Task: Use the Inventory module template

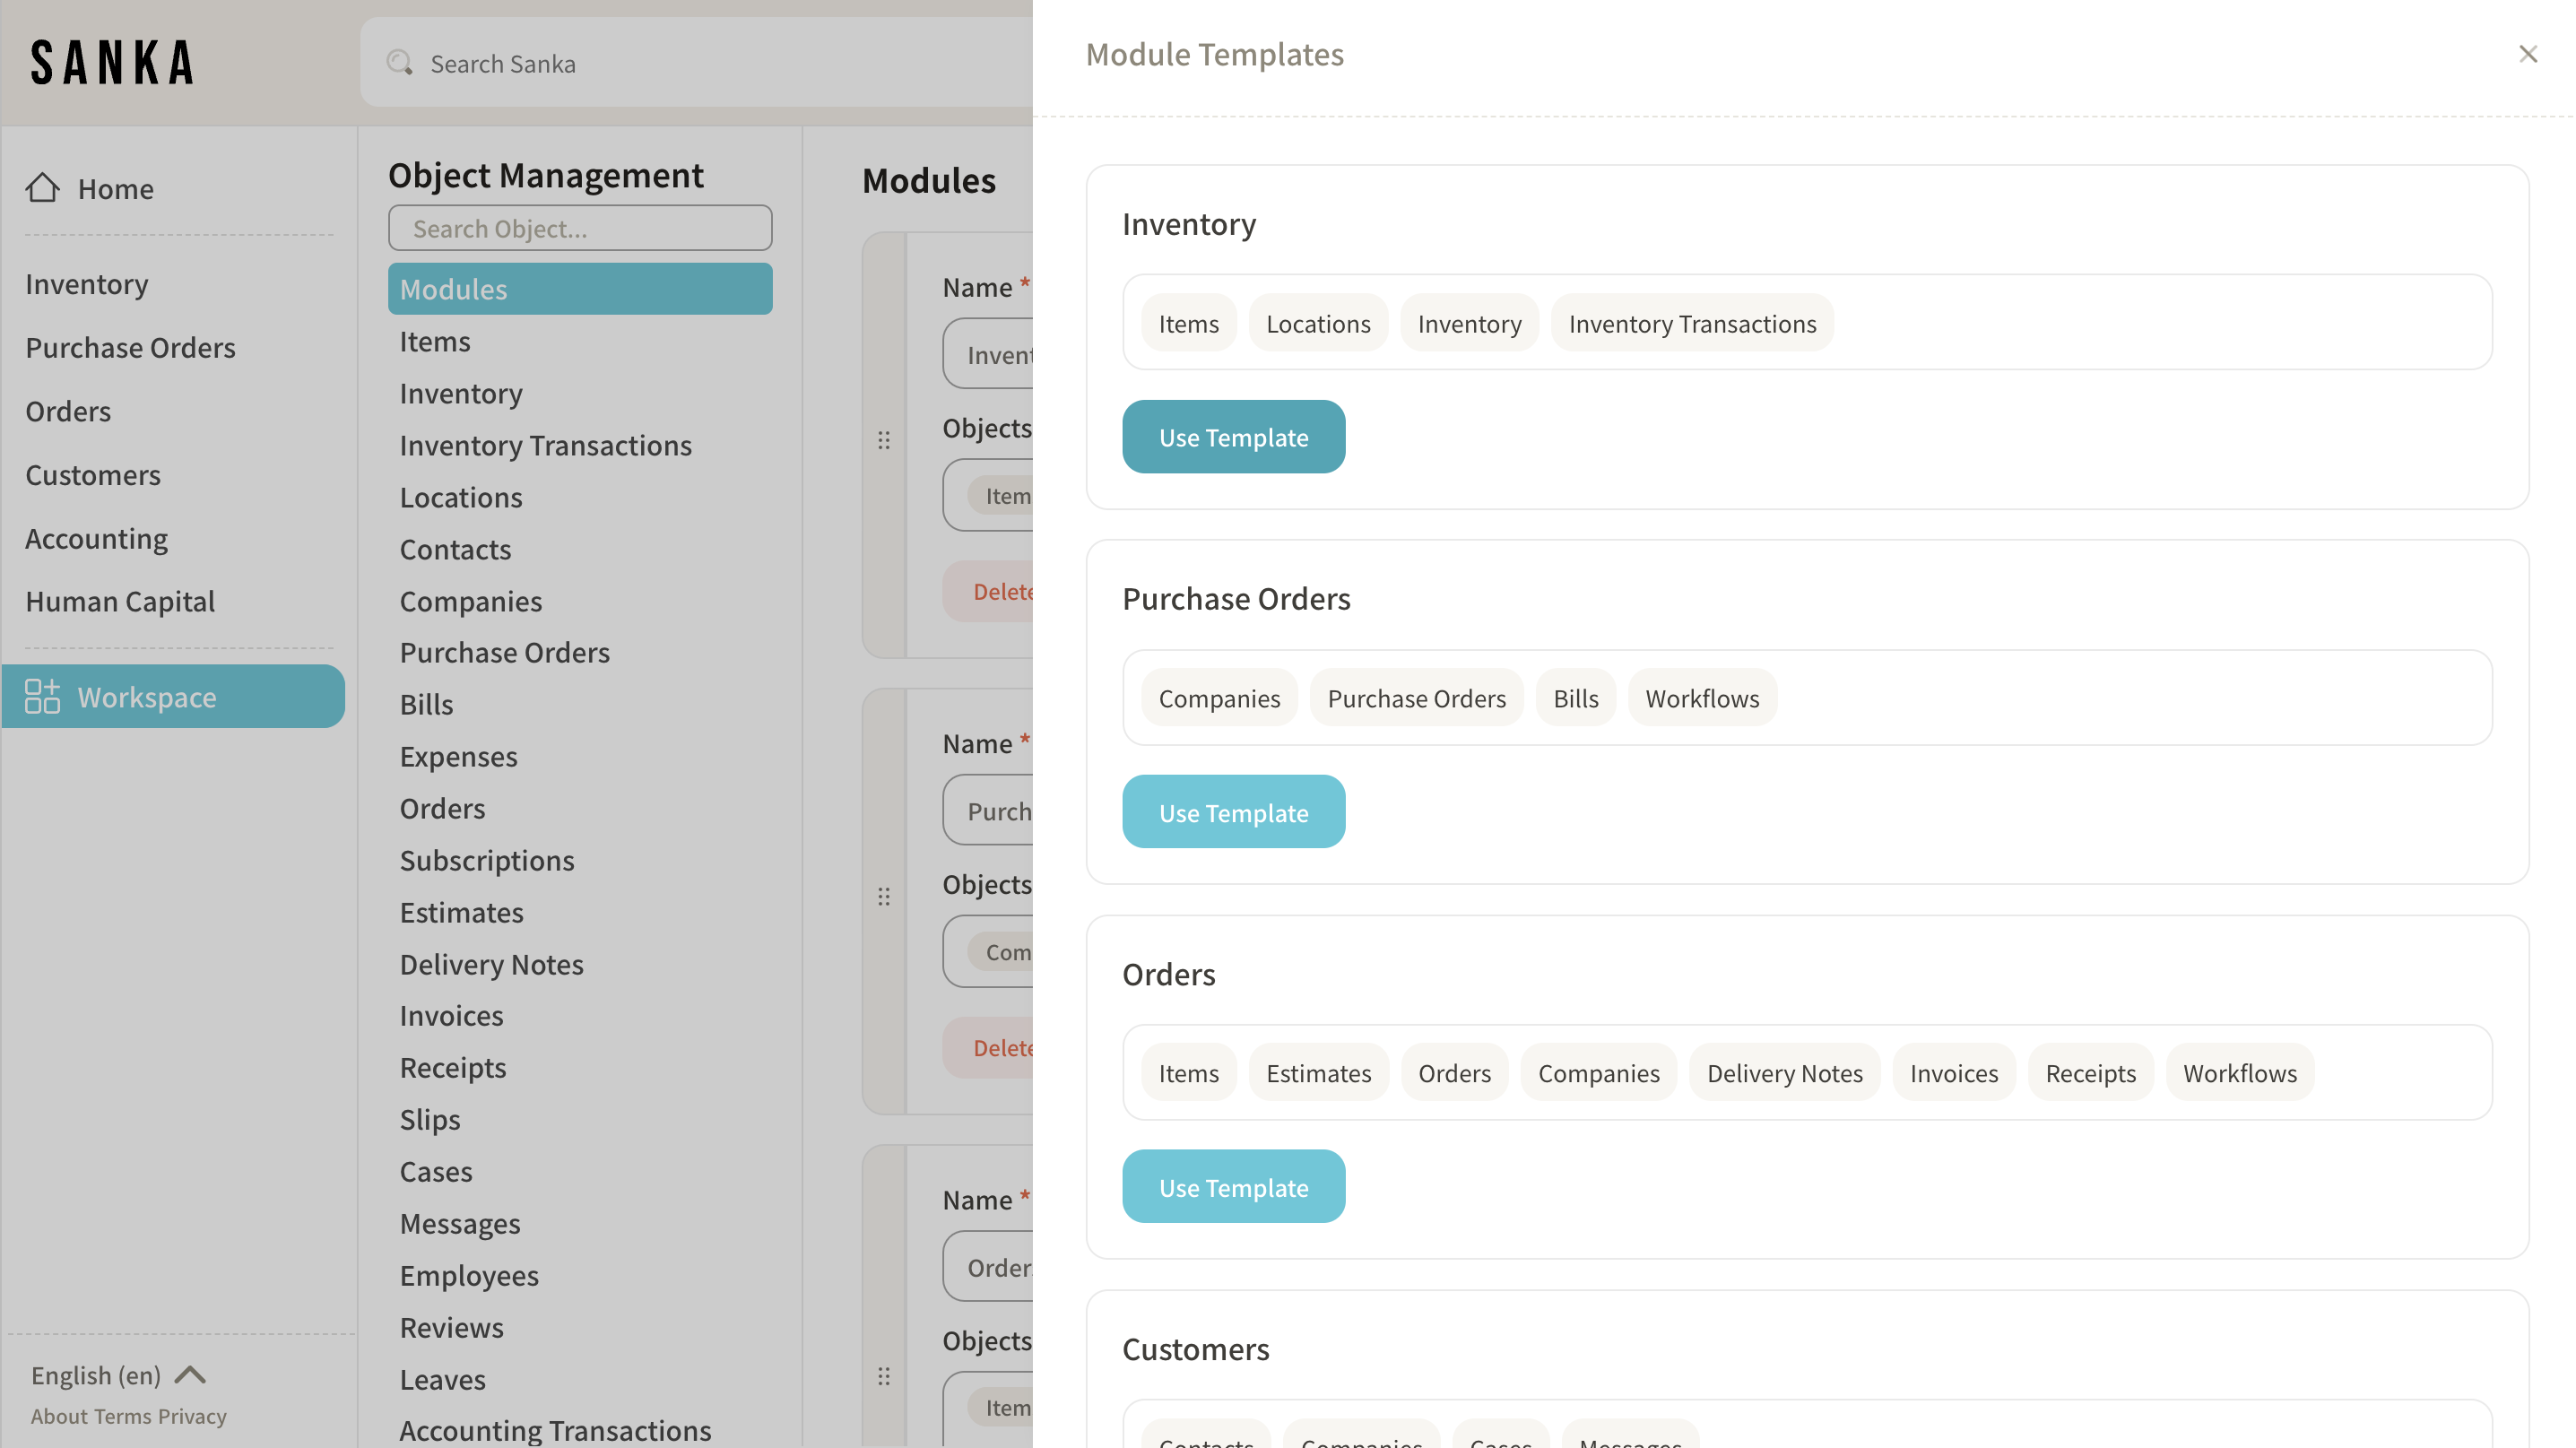Action: [1233, 437]
